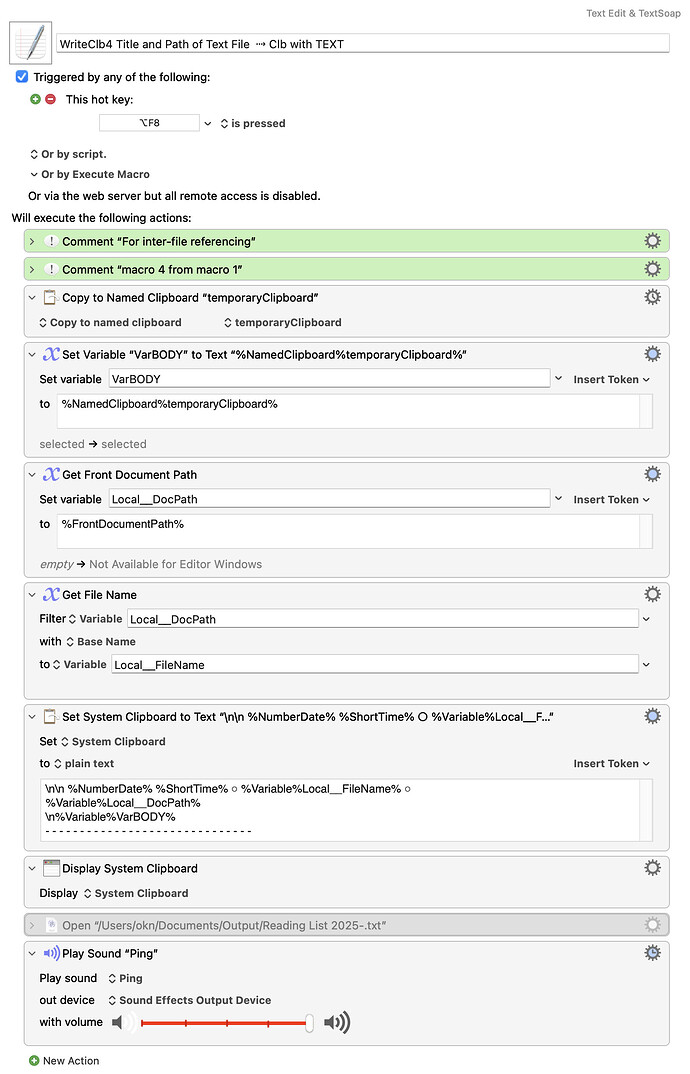
Task: Click the gear icon on the Play Sound action
Action: coord(652,953)
